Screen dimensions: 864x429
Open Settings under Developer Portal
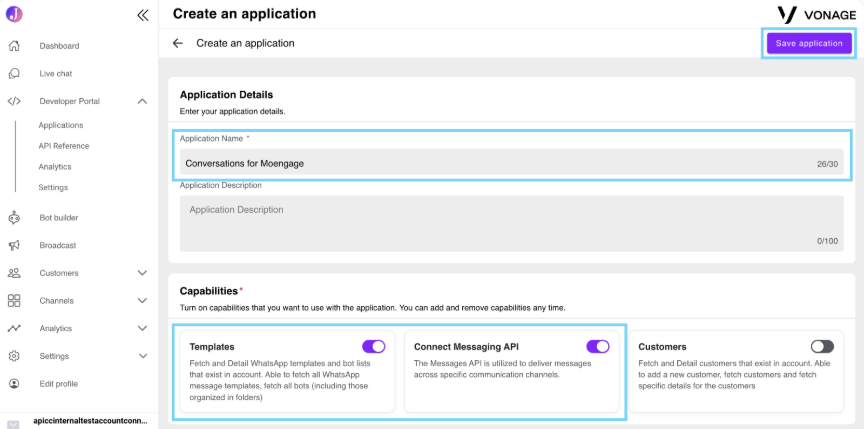click(x=53, y=187)
